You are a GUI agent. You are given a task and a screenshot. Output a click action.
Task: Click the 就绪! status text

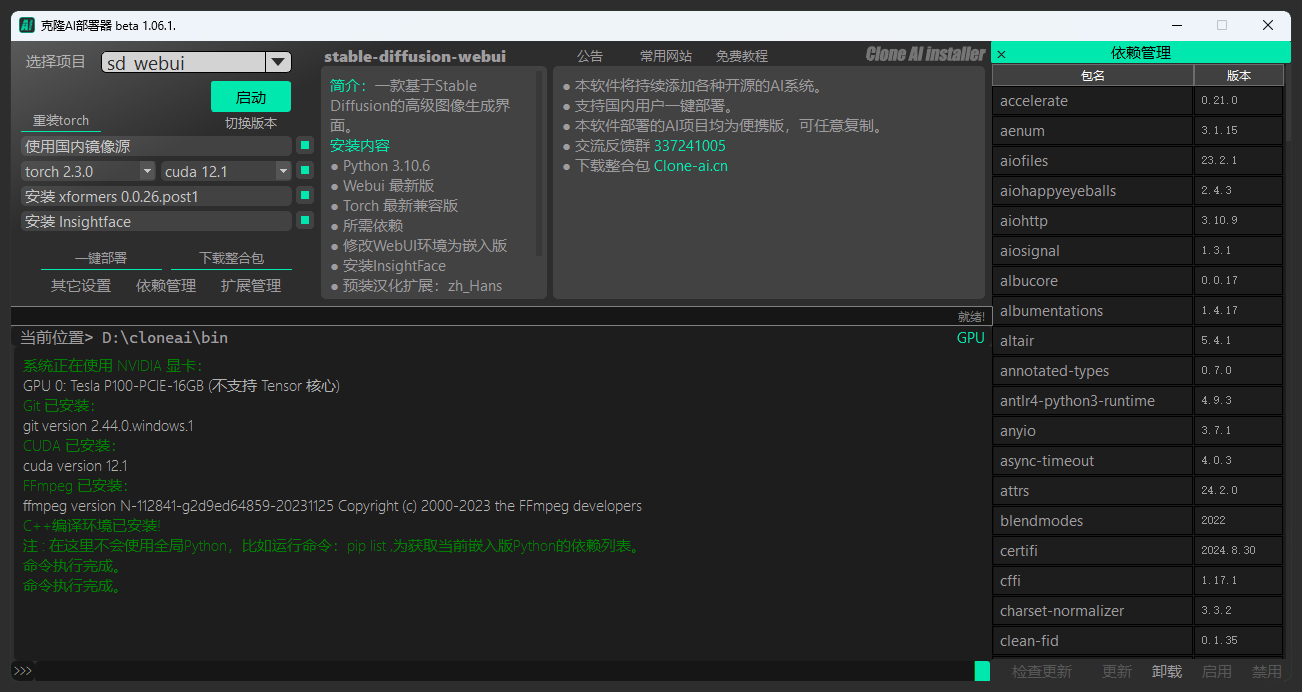971,317
